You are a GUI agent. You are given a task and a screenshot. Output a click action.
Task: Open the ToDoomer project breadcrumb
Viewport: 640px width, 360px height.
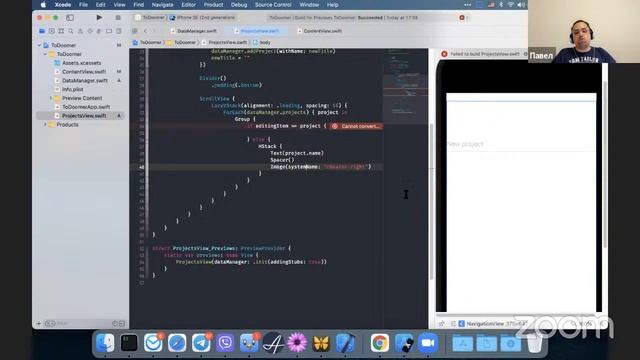tap(148, 42)
